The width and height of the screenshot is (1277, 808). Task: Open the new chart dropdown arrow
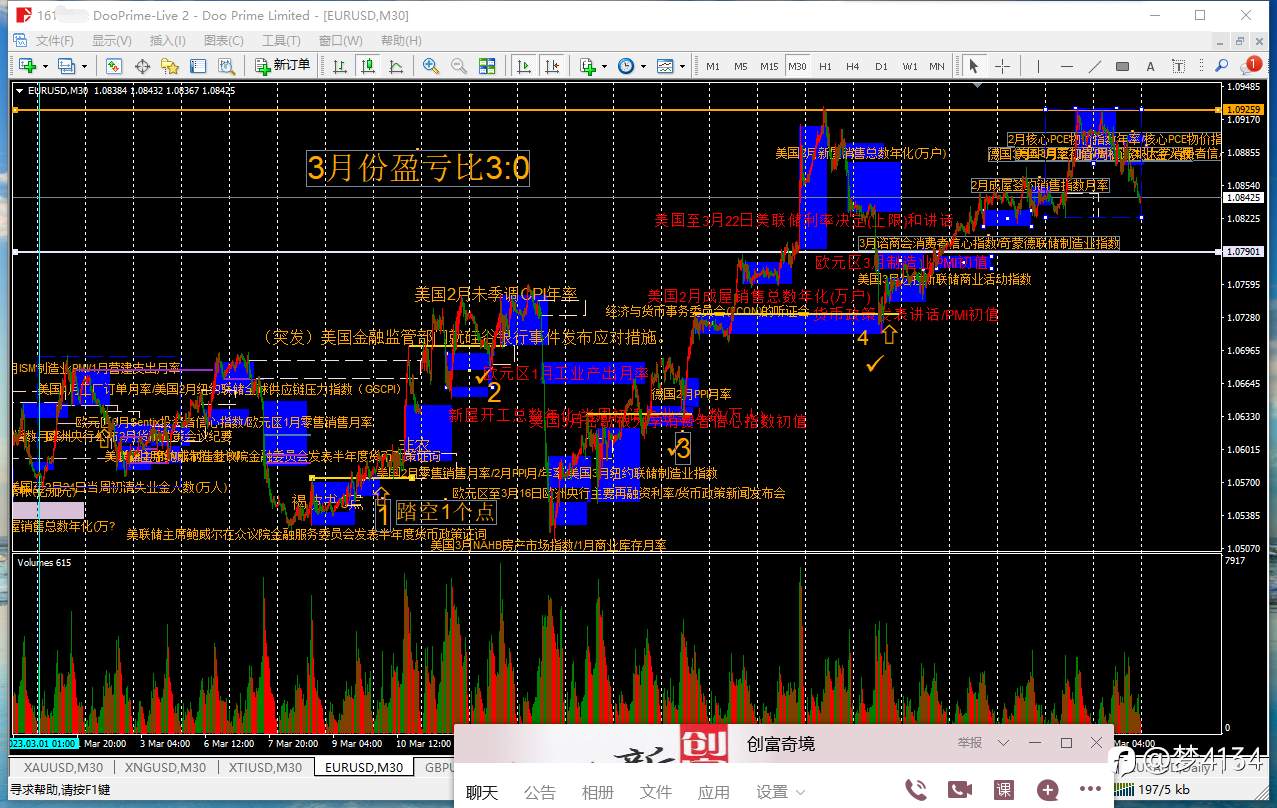coord(46,66)
